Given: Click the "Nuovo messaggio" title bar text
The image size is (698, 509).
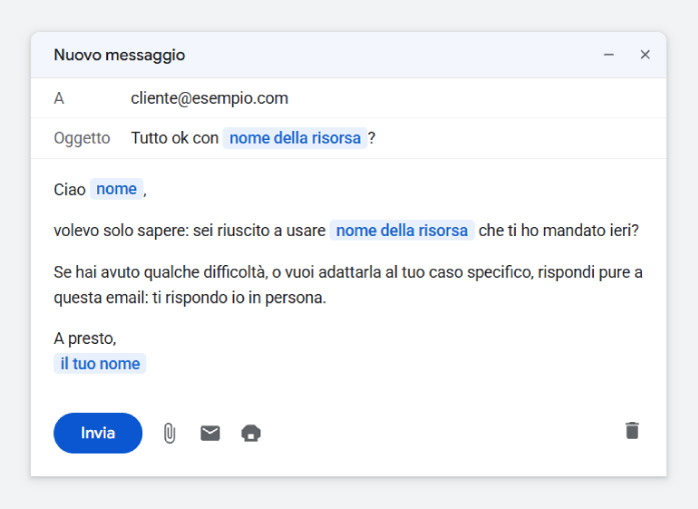Looking at the screenshot, I should point(119,55).
